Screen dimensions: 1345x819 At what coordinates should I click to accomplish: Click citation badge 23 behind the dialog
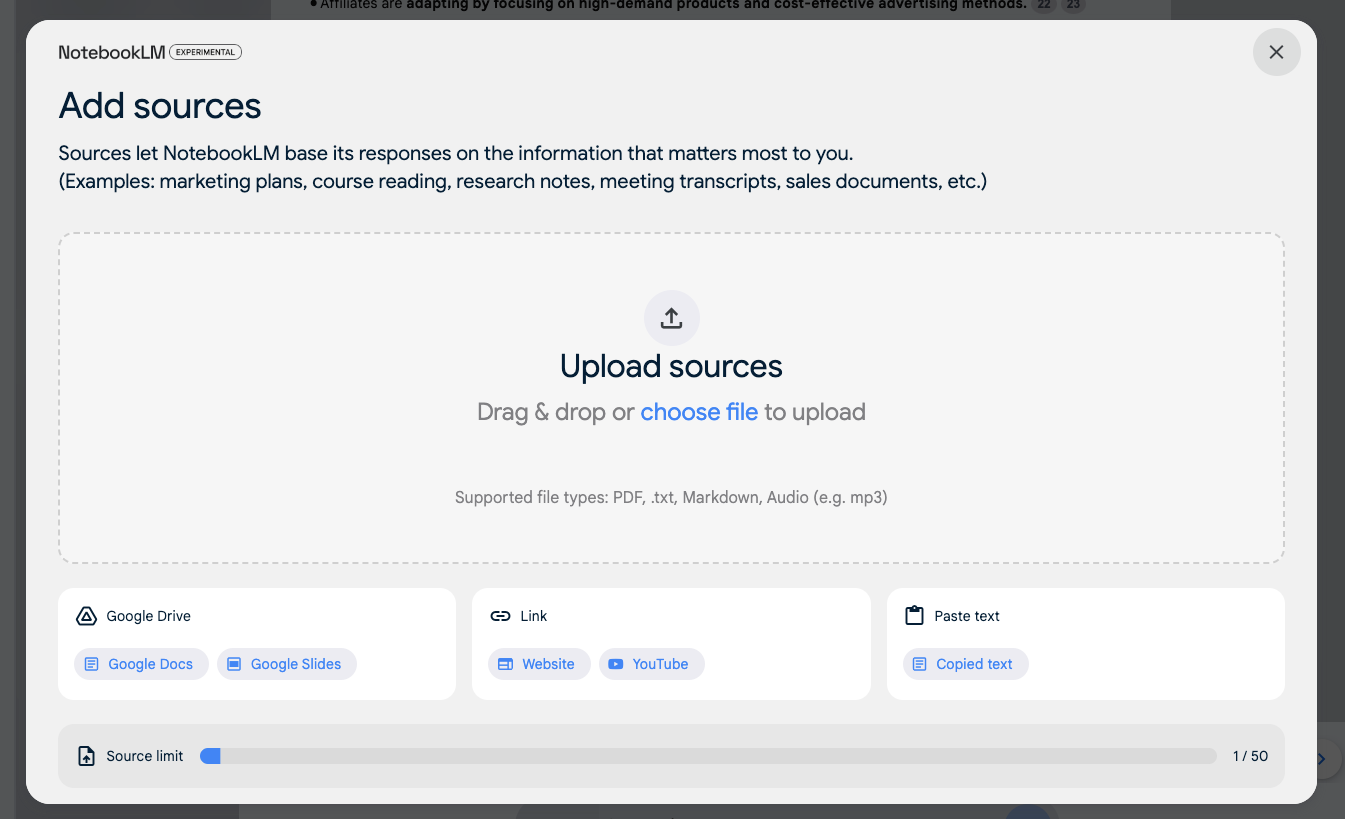pyautogui.click(x=1073, y=5)
